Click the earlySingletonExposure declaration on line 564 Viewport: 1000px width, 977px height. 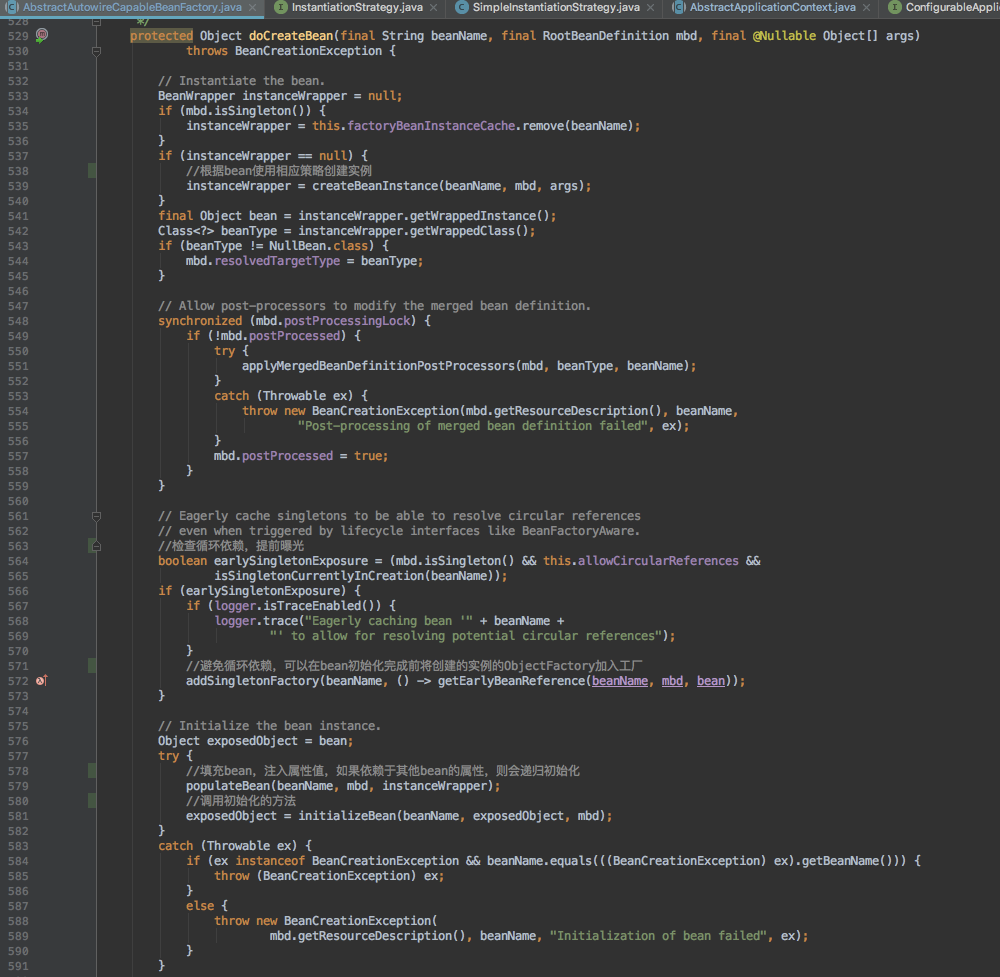(291, 561)
